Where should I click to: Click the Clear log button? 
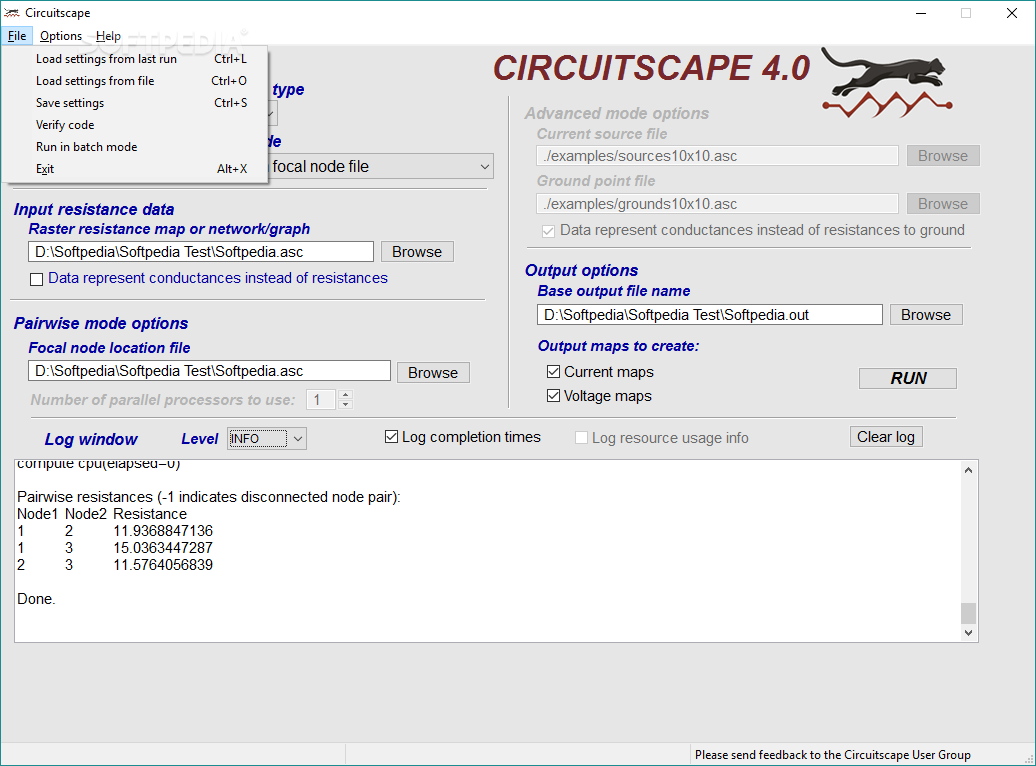pyautogui.click(x=886, y=437)
